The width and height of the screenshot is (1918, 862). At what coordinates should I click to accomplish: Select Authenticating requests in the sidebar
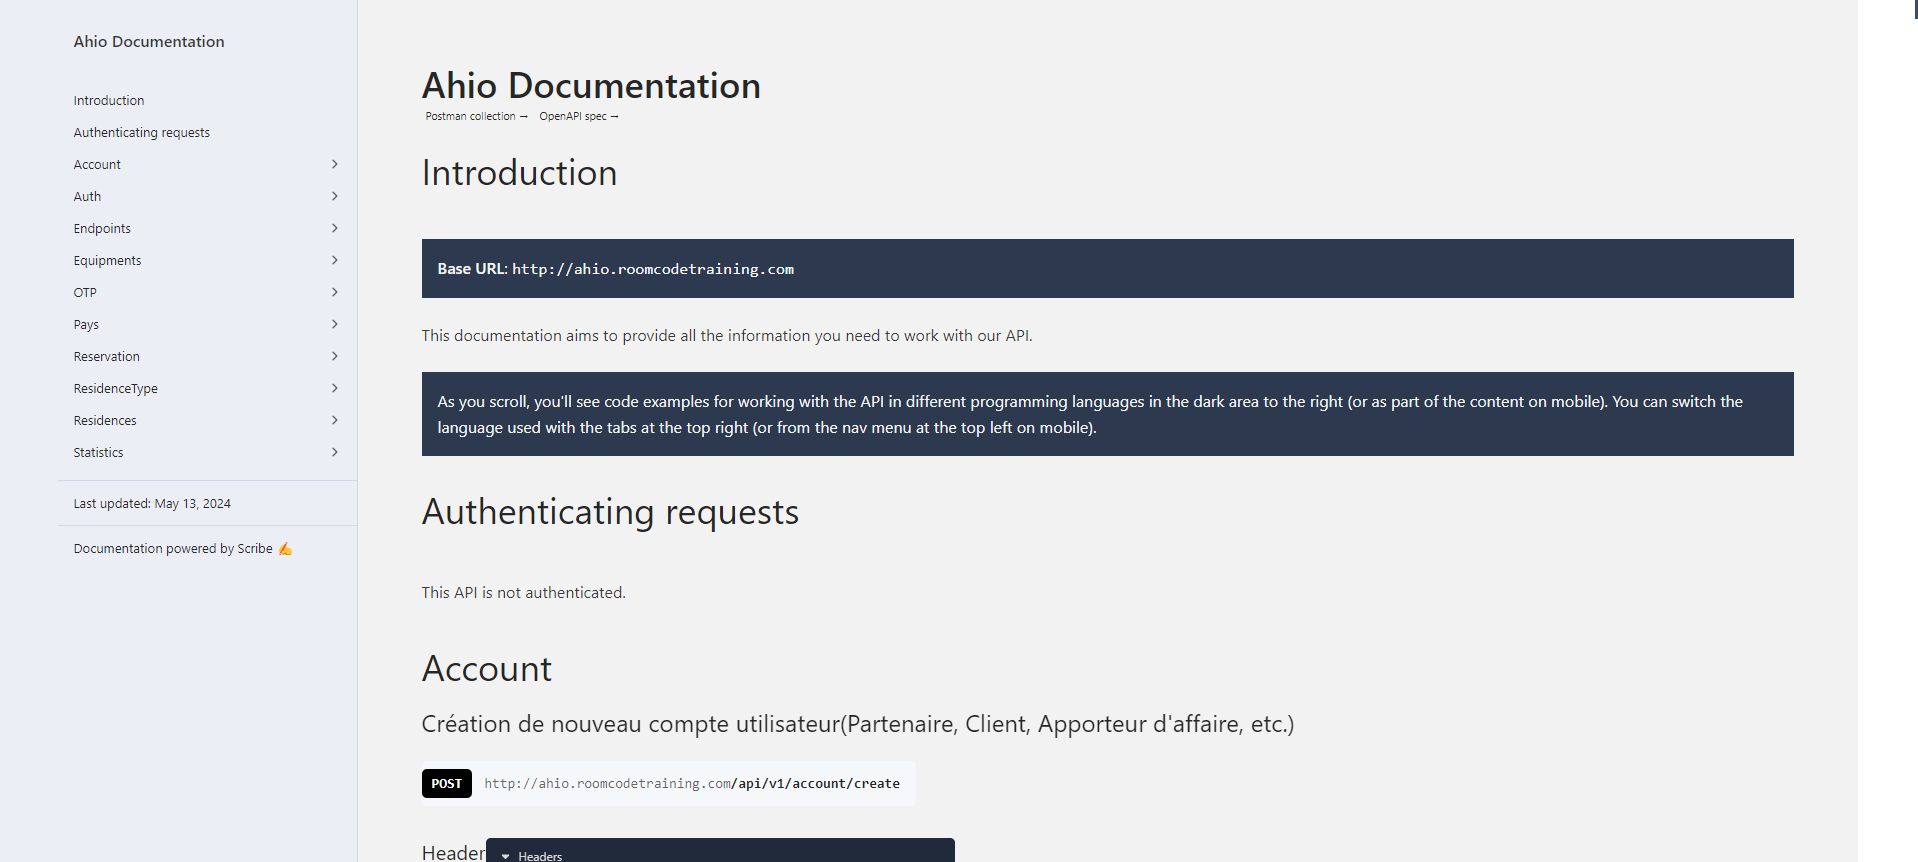141,132
